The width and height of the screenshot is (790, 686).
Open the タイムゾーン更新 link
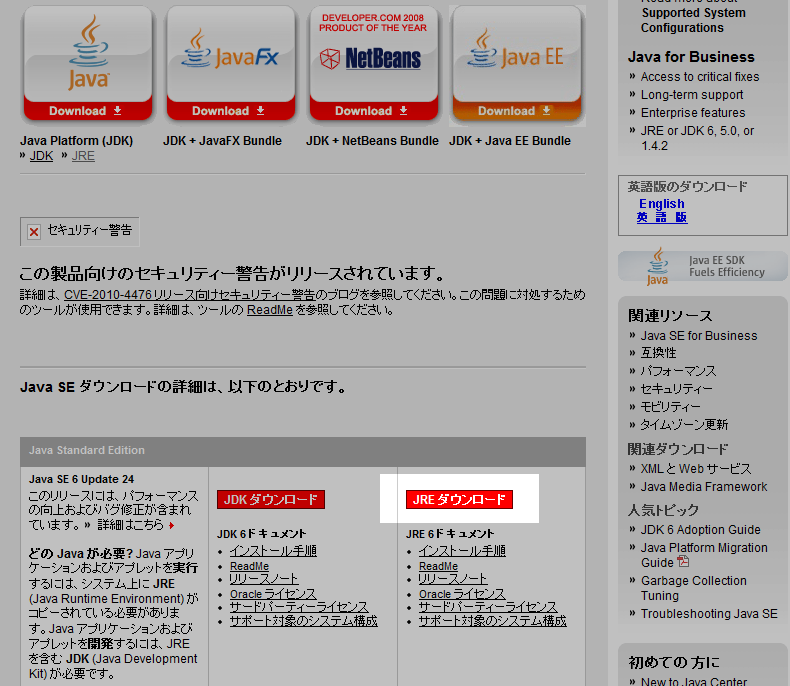click(x=684, y=425)
